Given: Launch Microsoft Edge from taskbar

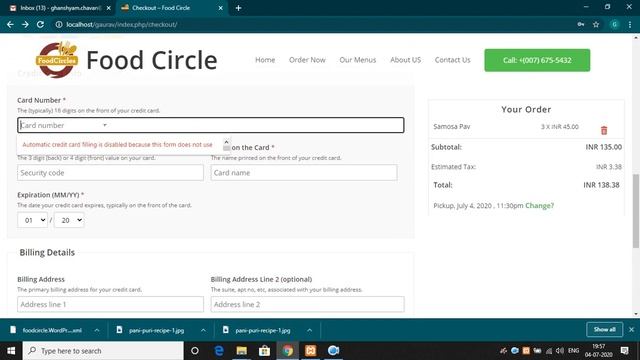Looking at the screenshot, I should pyautogui.click(x=219, y=351).
